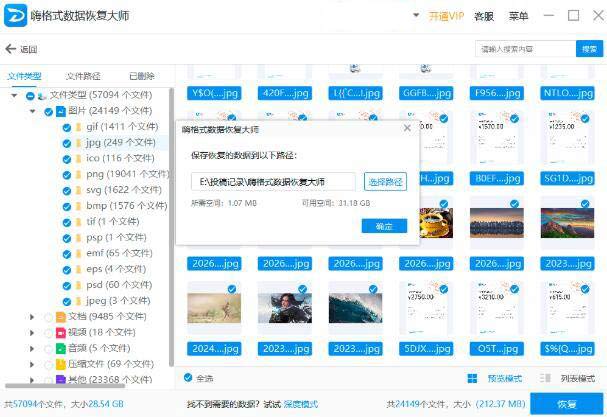The height and width of the screenshot is (417, 607).
Task: Uncheck gif folder checkbox
Action: tap(67, 128)
